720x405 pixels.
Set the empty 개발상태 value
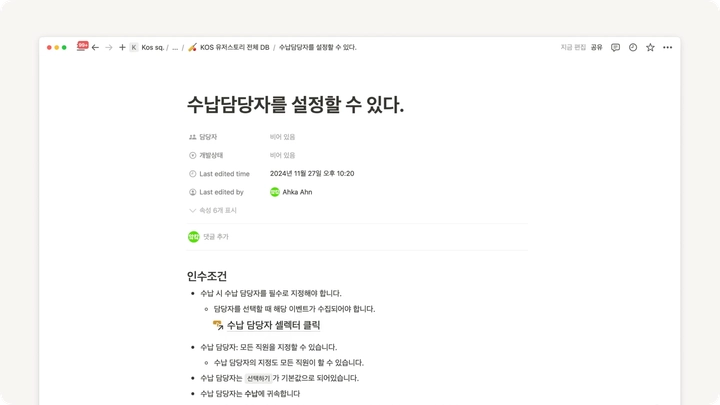pos(282,155)
